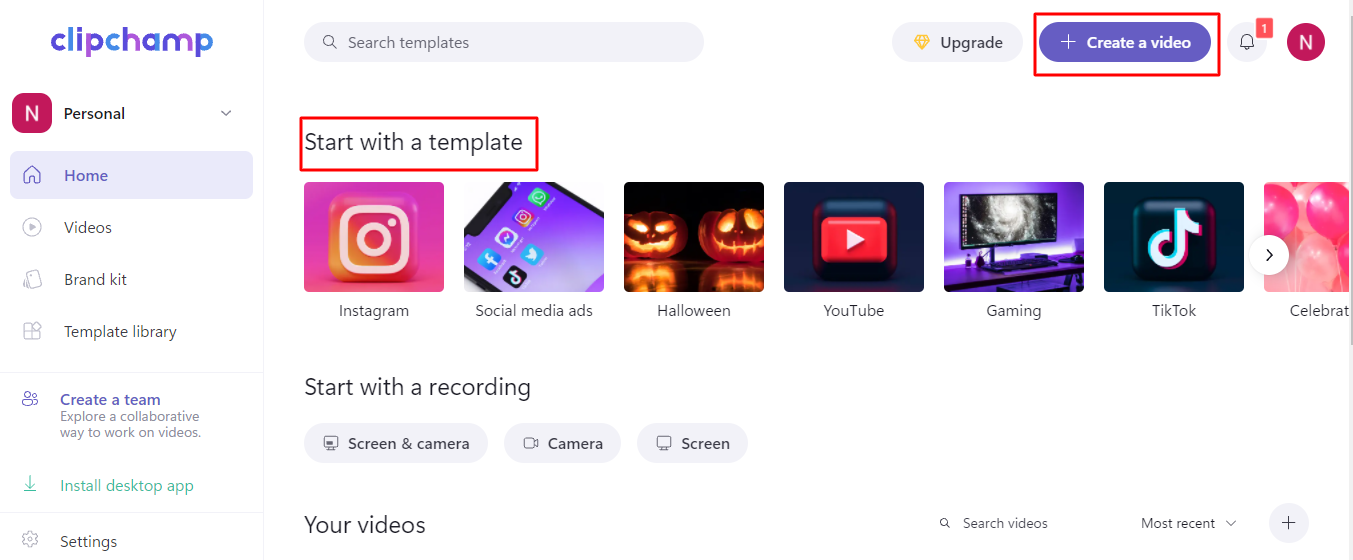Screen dimensions: 1353x560
Task: Click the plus button next to Most recent
Action: point(1289,523)
